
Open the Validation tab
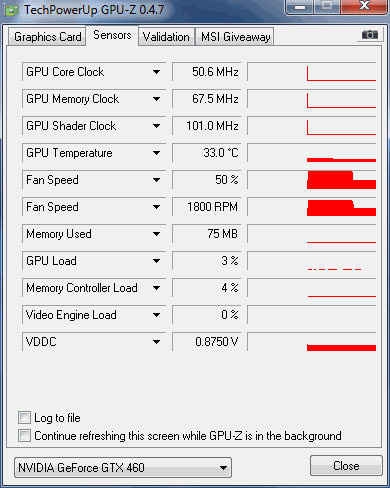click(166, 37)
